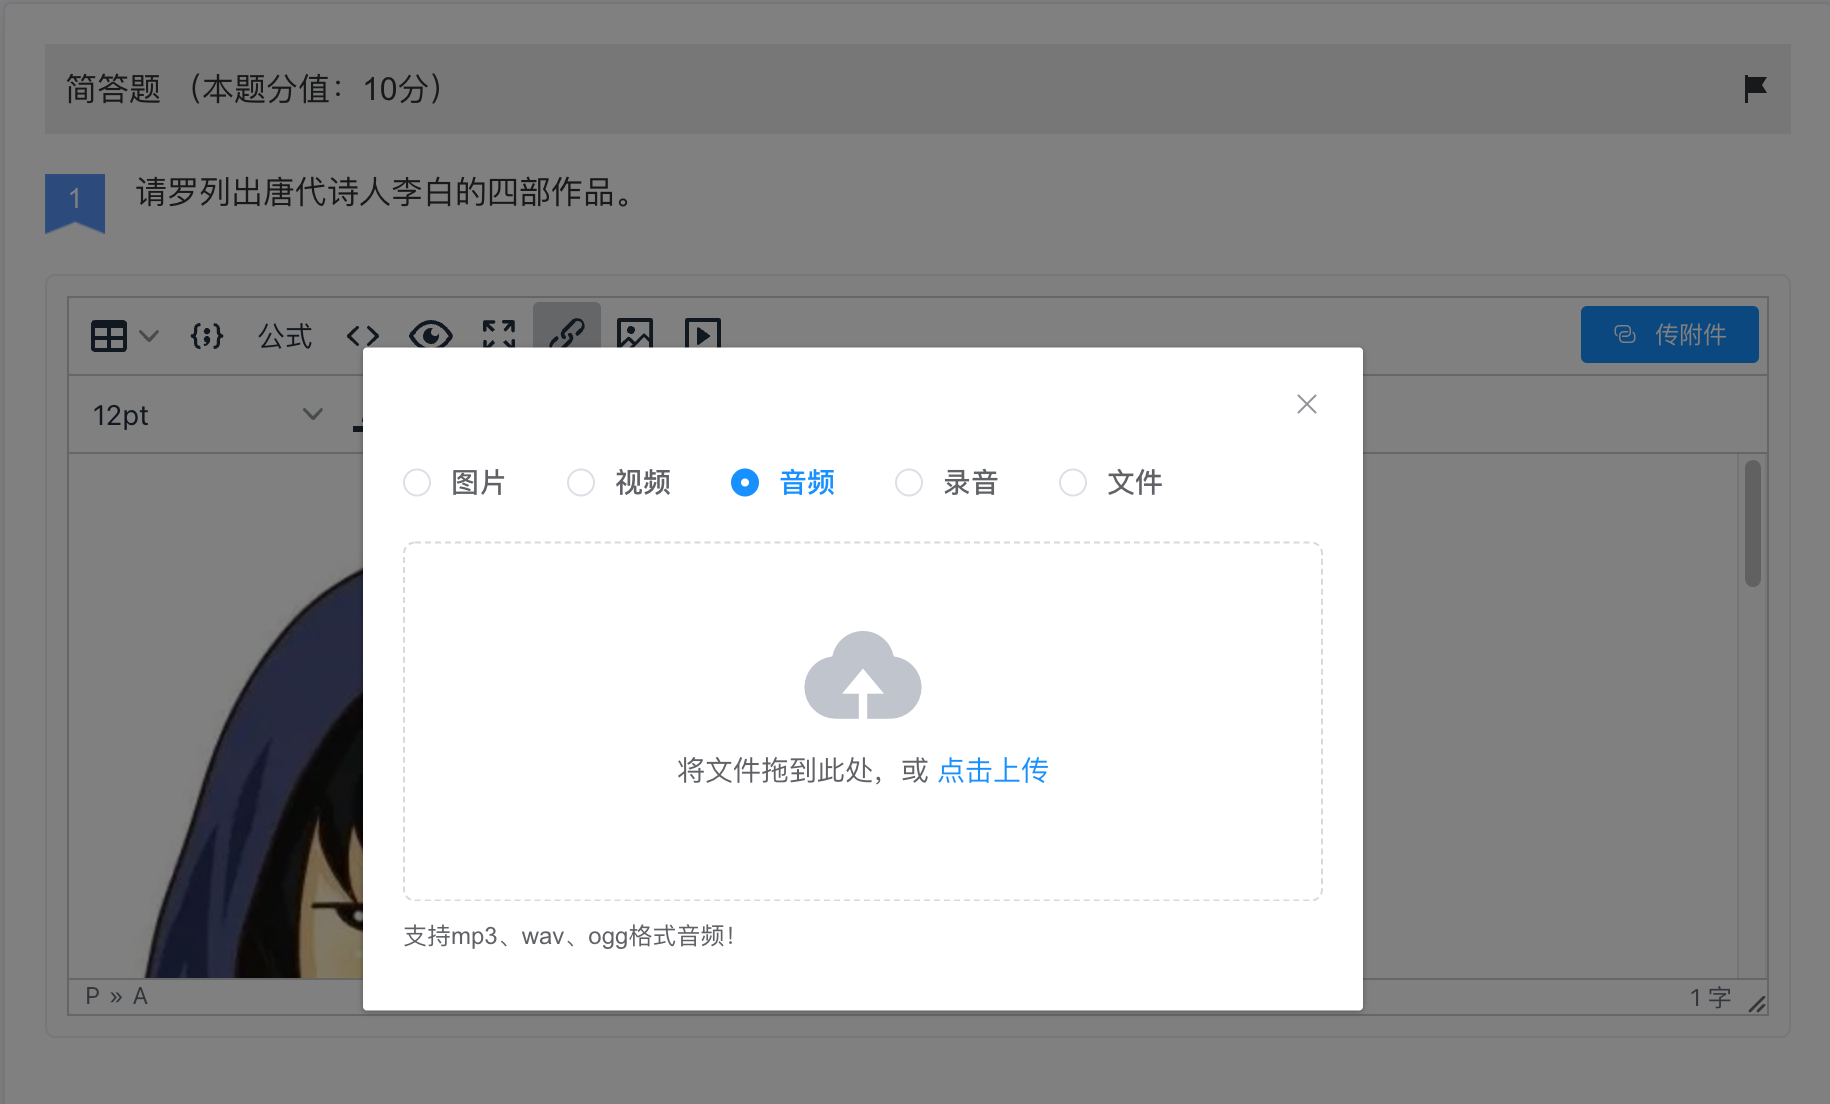This screenshot has height=1104, width=1830.
Task: Expand the table dropdown arrow
Action: click(x=149, y=336)
